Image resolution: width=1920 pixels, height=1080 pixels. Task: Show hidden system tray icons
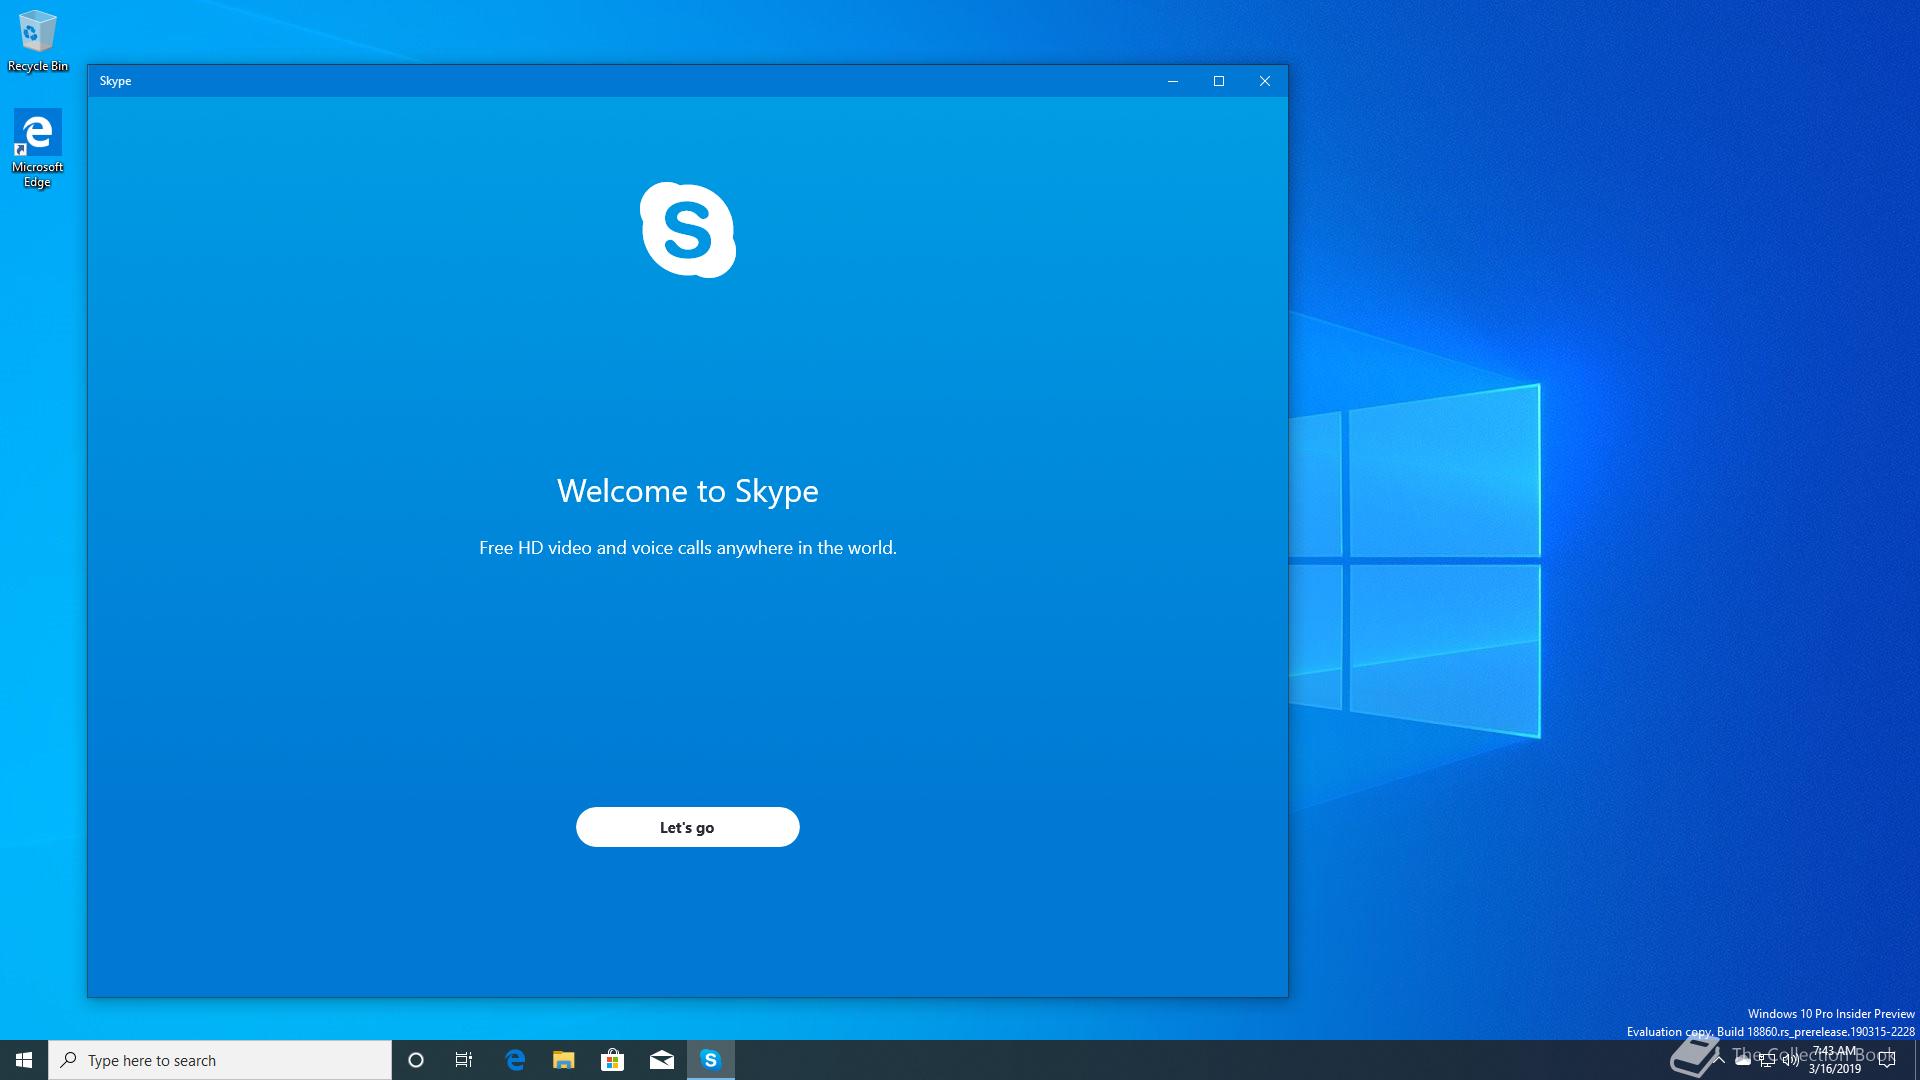pos(1719,1060)
